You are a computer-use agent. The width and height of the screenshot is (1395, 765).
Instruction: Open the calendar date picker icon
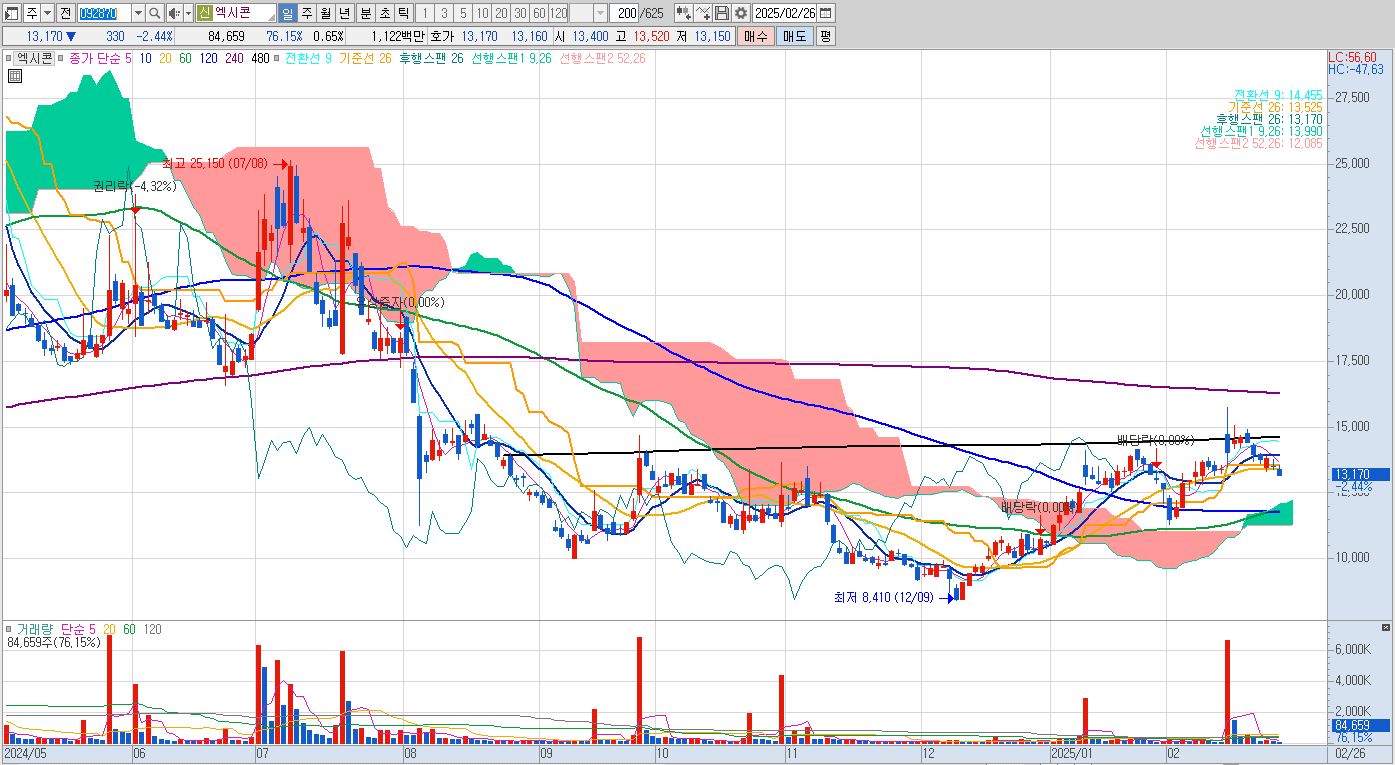point(826,13)
